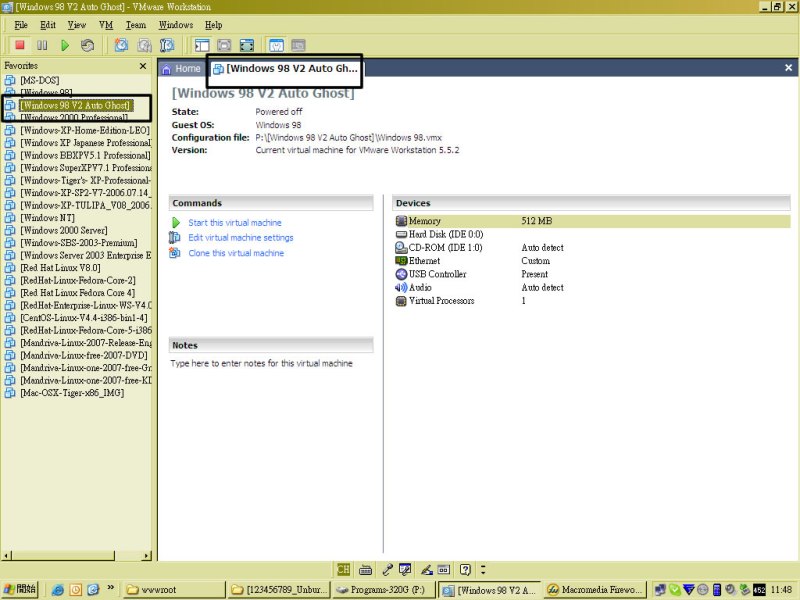Open the File menu

tap(21, 25)
